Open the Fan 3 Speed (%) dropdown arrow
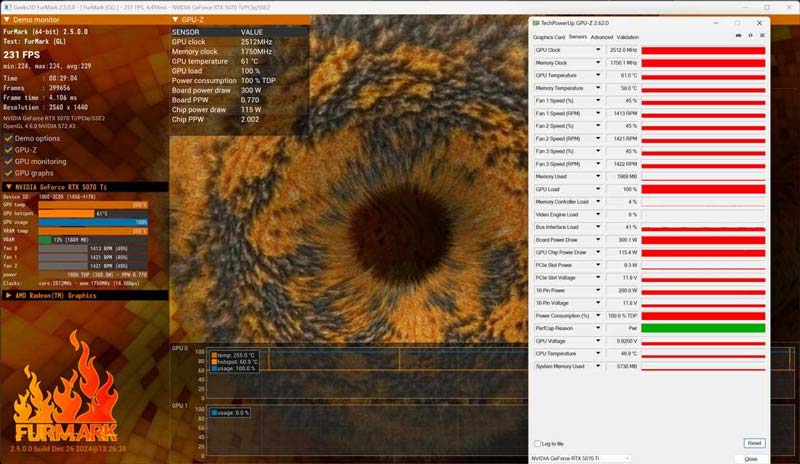Image resolution: width=800 pixels, height=464 pixels. coord(598,151)
